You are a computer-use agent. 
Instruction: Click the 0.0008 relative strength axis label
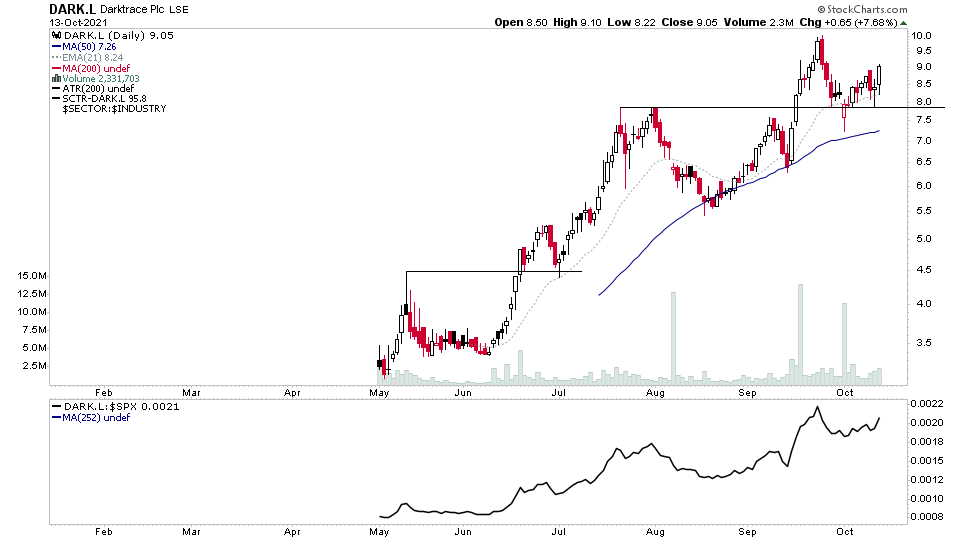[x=927, y=517]
